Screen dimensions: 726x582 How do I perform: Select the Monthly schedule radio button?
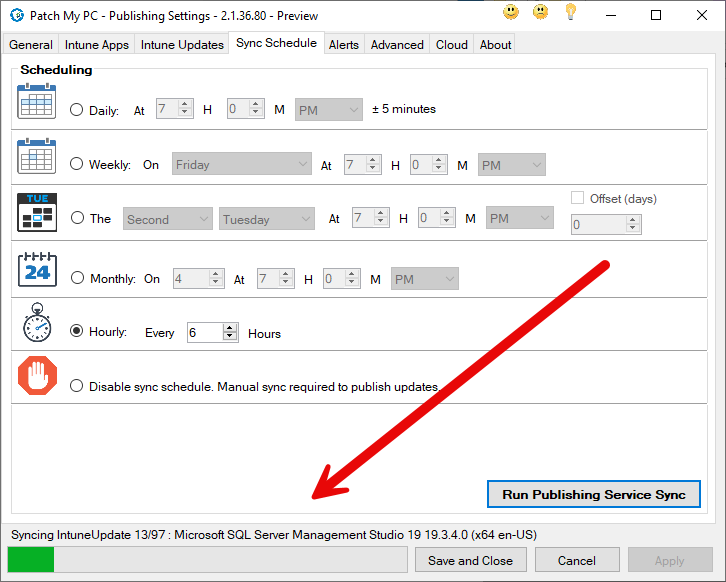[77, 278]
